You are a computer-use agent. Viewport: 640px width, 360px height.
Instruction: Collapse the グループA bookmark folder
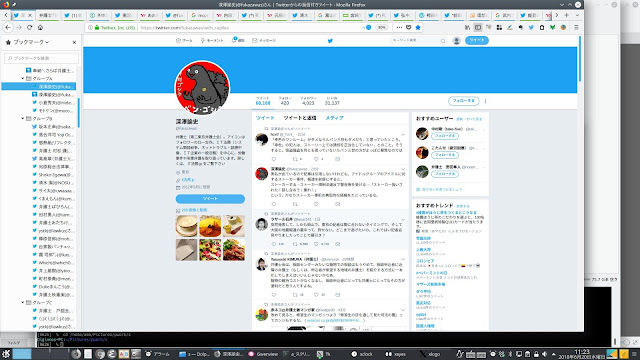point(23,78)
